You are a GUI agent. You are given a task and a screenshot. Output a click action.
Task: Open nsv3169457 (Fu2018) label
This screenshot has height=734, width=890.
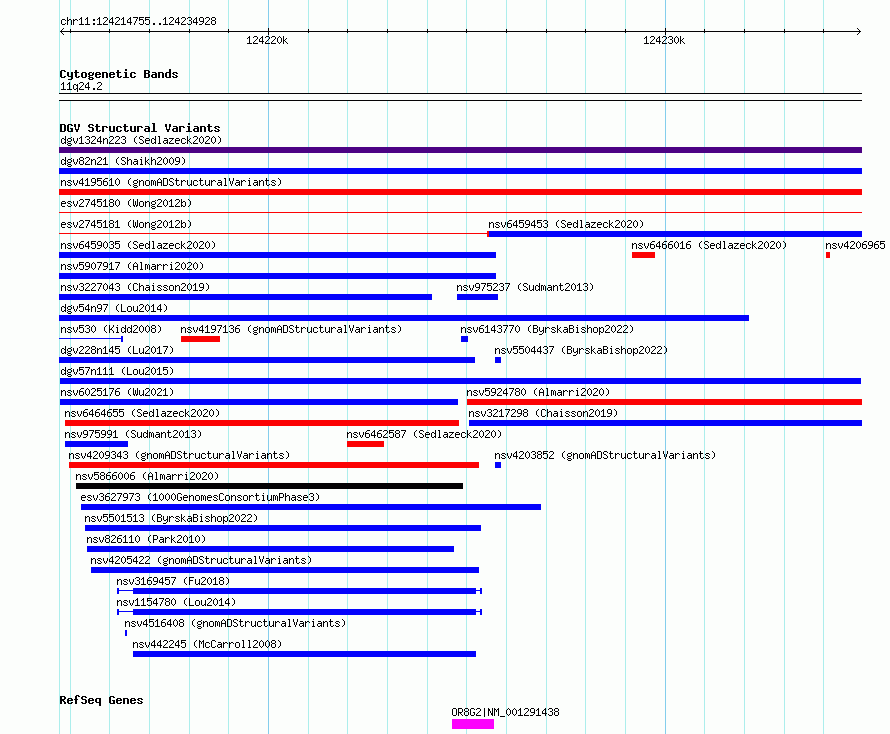click(173, 581)
